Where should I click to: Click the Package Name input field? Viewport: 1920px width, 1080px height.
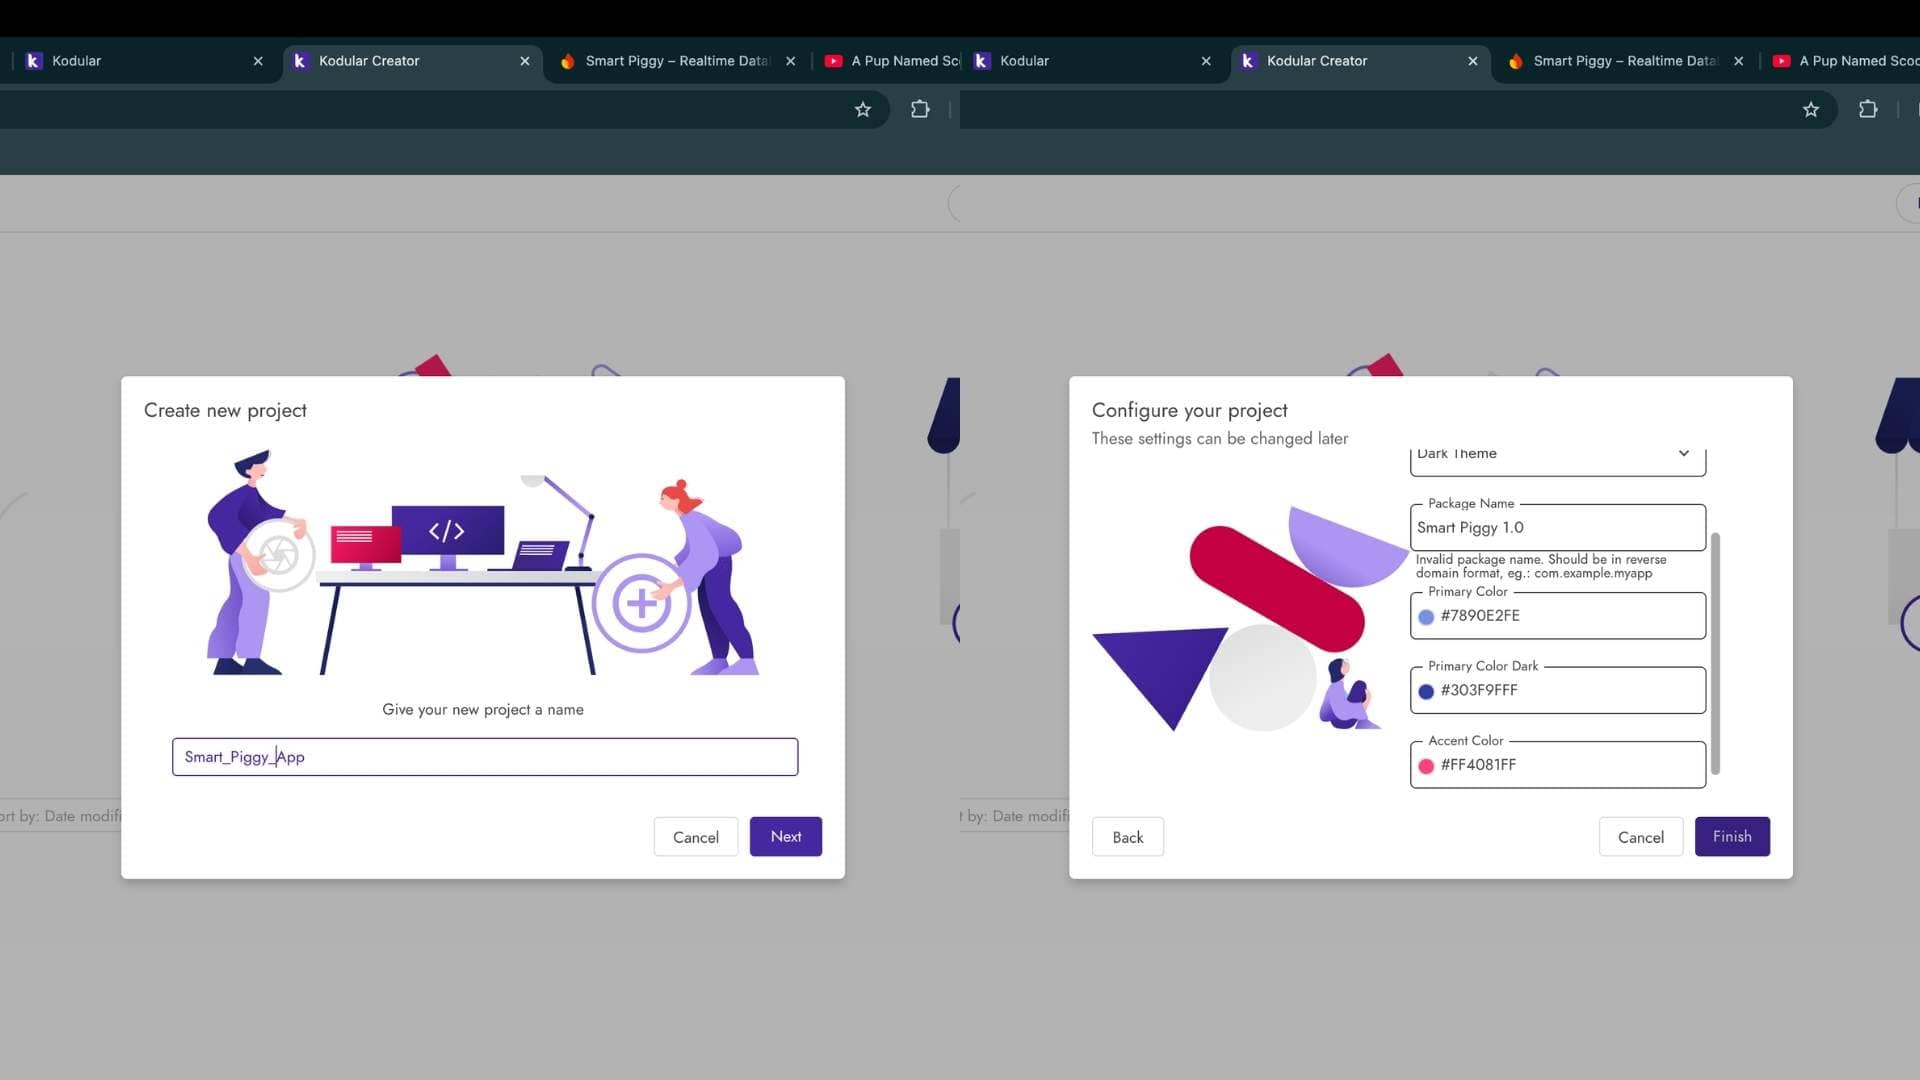[1558, 528]
